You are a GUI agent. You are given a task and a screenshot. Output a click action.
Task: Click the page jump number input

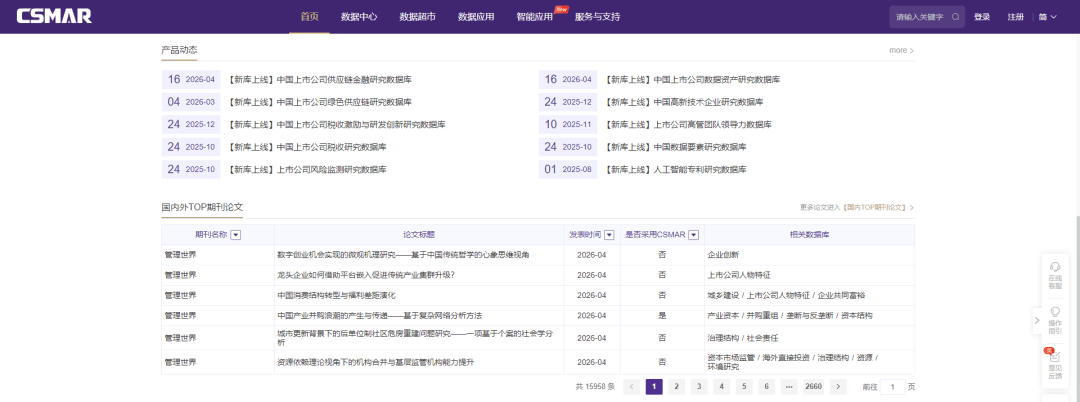coord(893,387)
